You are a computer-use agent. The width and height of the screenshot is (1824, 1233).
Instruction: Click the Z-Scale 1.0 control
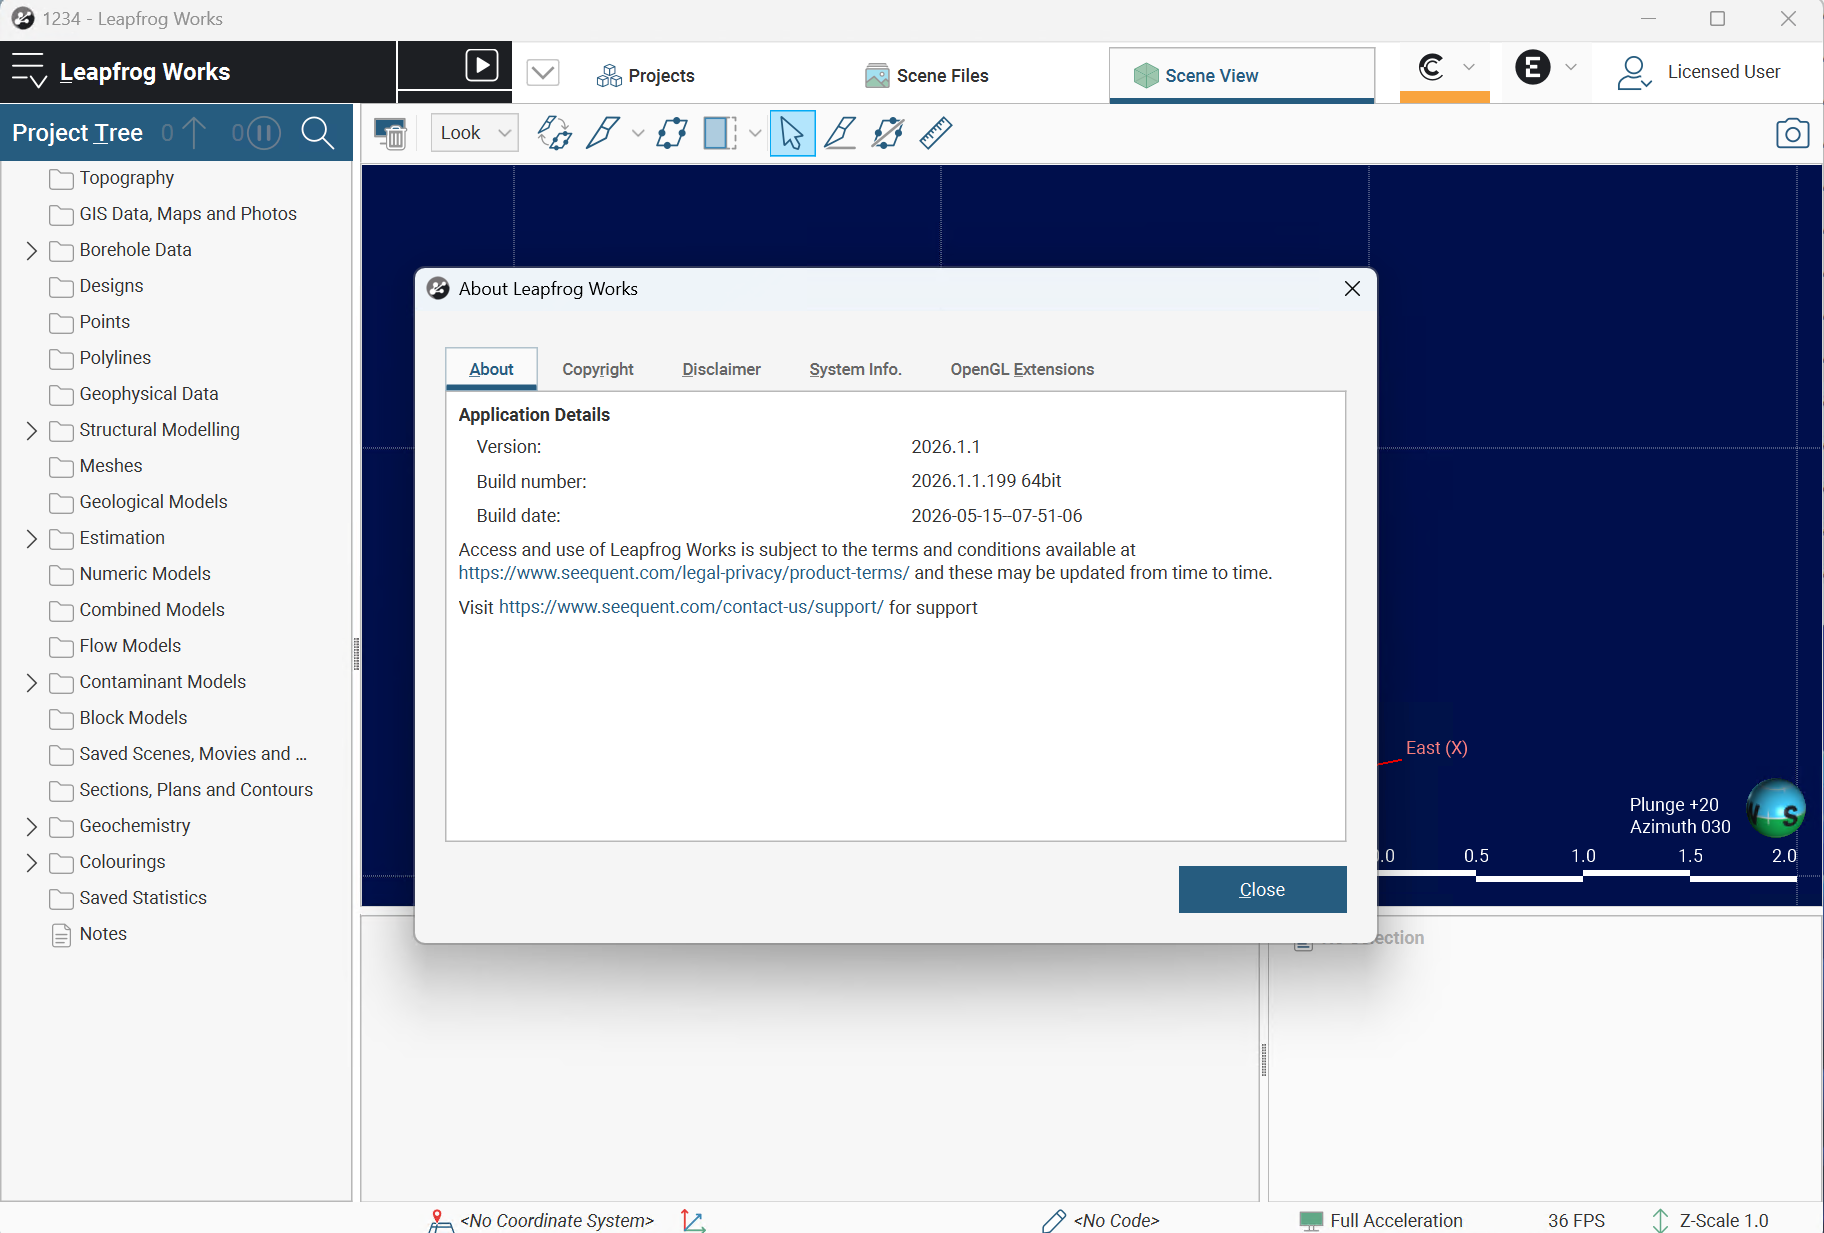tap(1710, 1220)
